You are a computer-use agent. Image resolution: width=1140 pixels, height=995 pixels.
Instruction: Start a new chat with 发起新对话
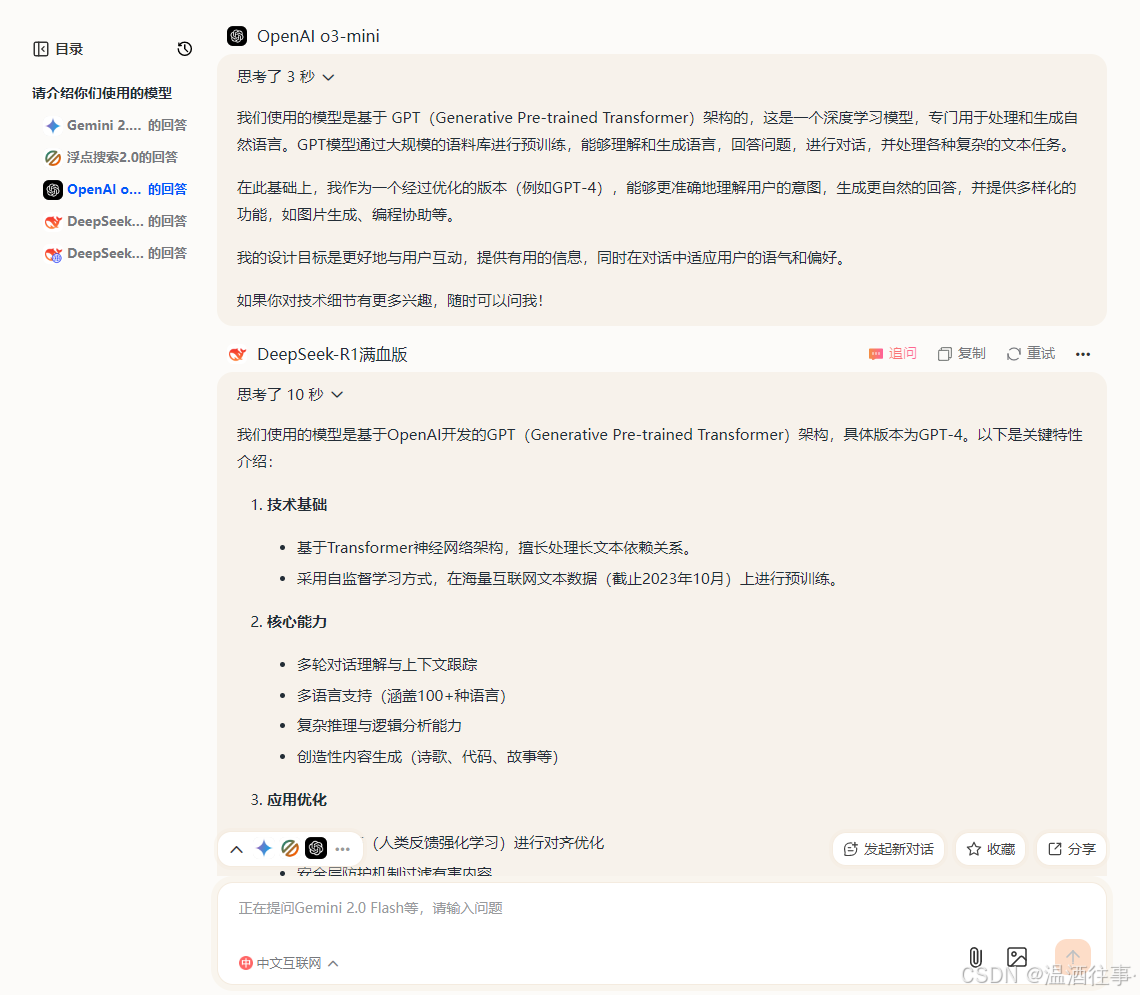click(x=888, y=849)
